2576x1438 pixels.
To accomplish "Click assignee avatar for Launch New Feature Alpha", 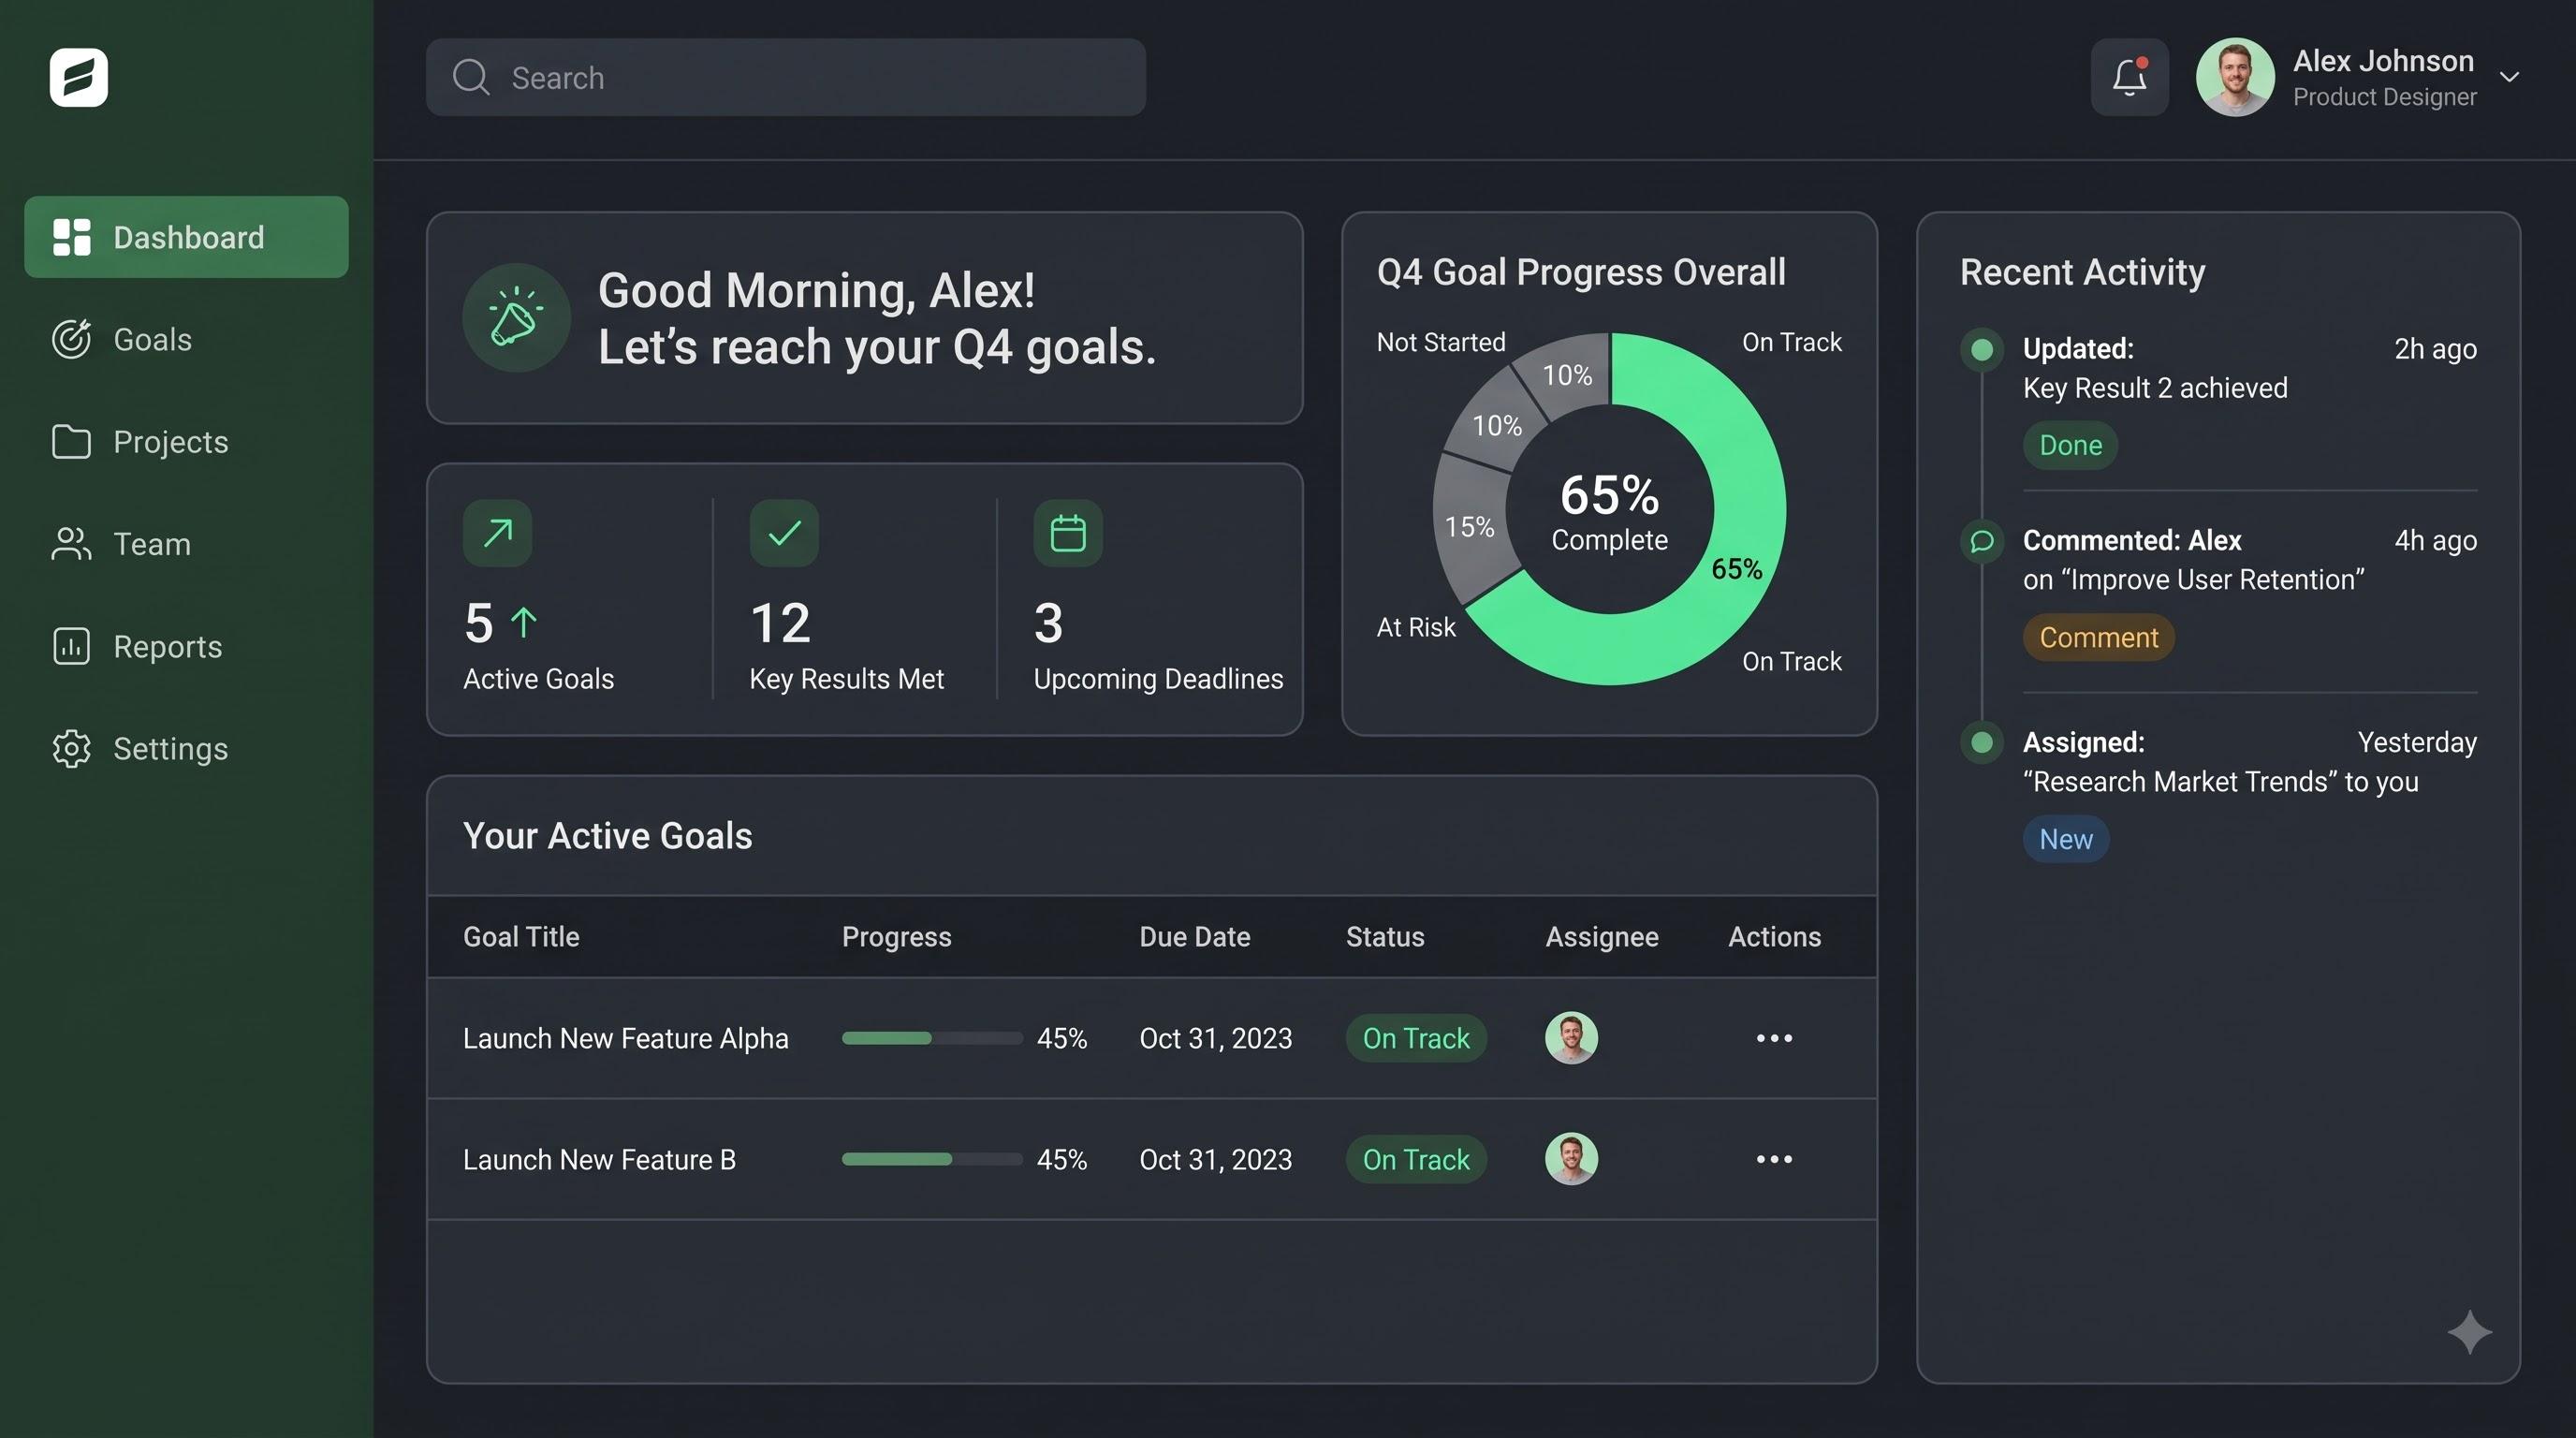I will point(1571,1038).
